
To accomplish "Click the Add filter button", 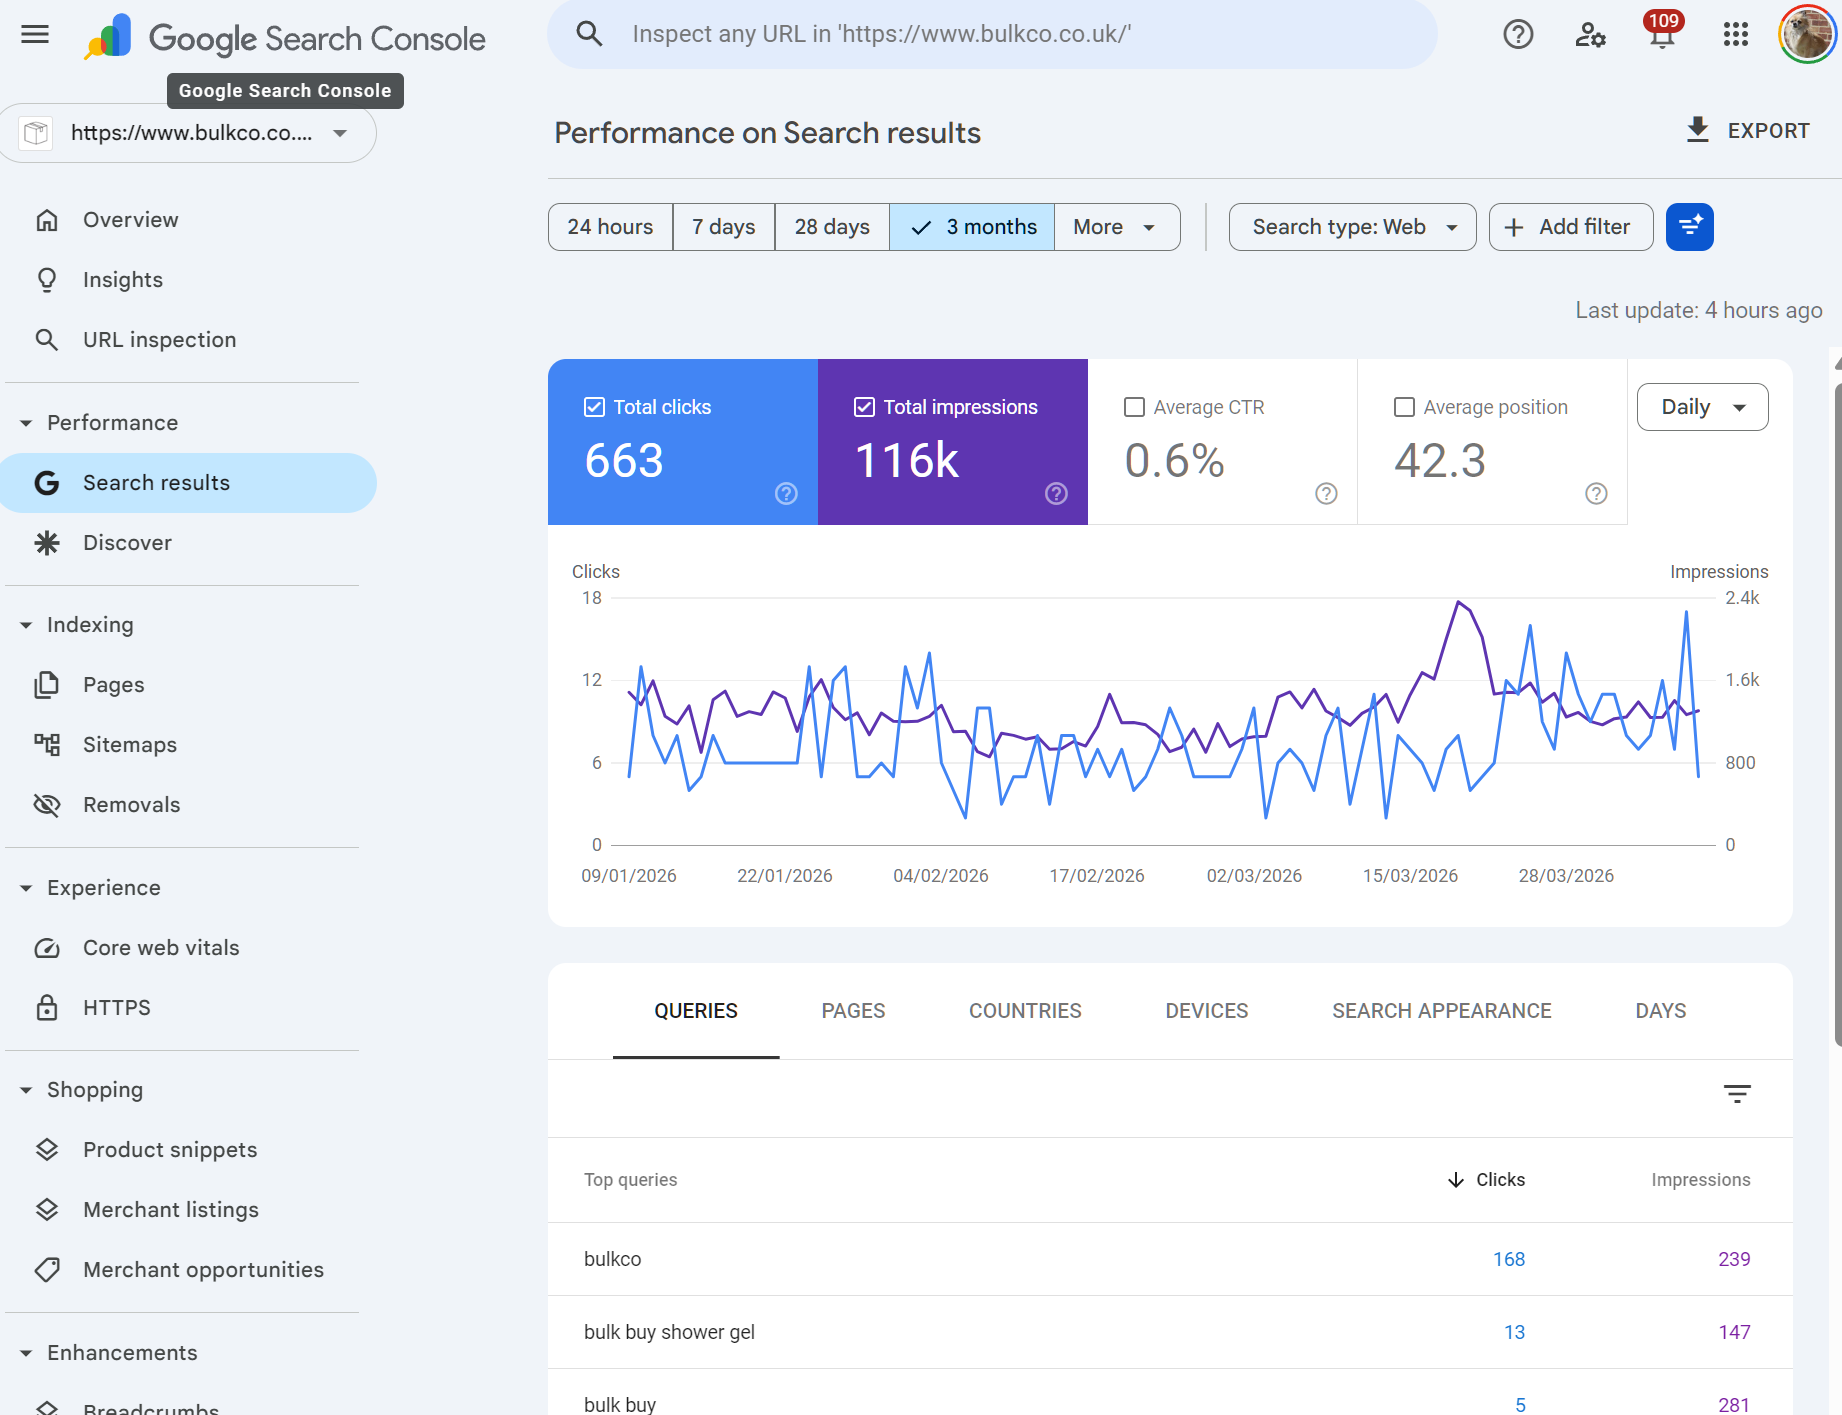I will point(1570,227).
